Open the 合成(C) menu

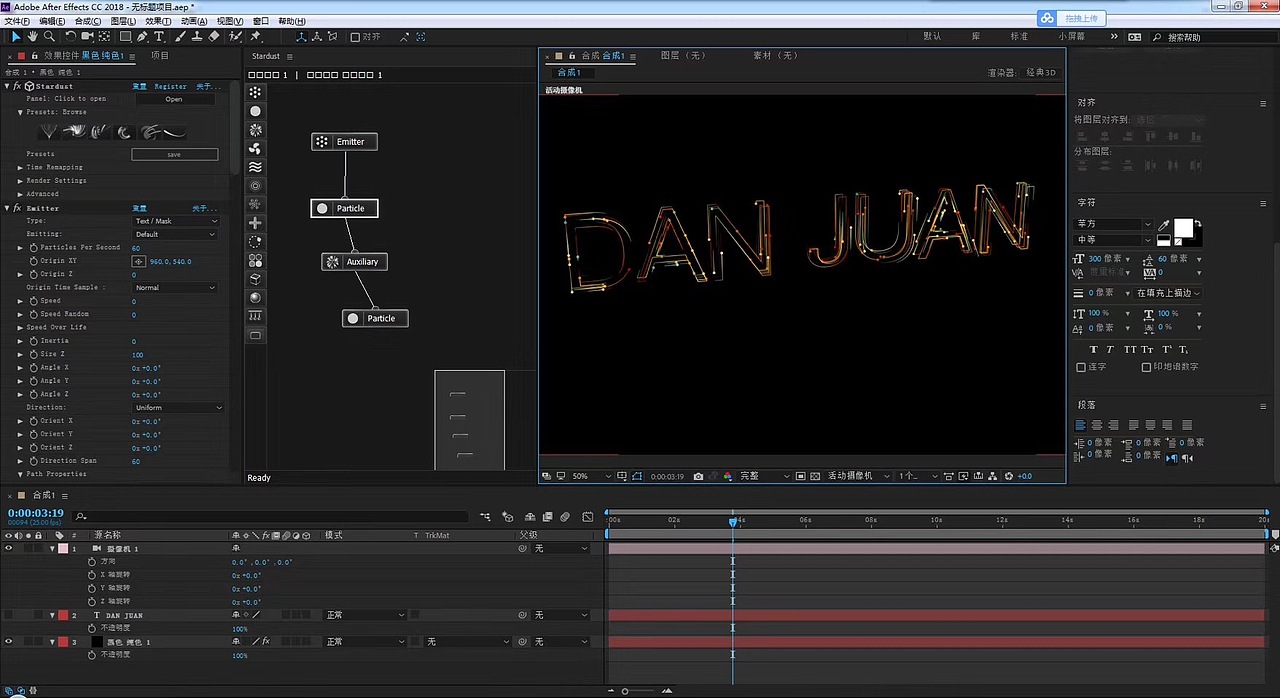[88, 21]
